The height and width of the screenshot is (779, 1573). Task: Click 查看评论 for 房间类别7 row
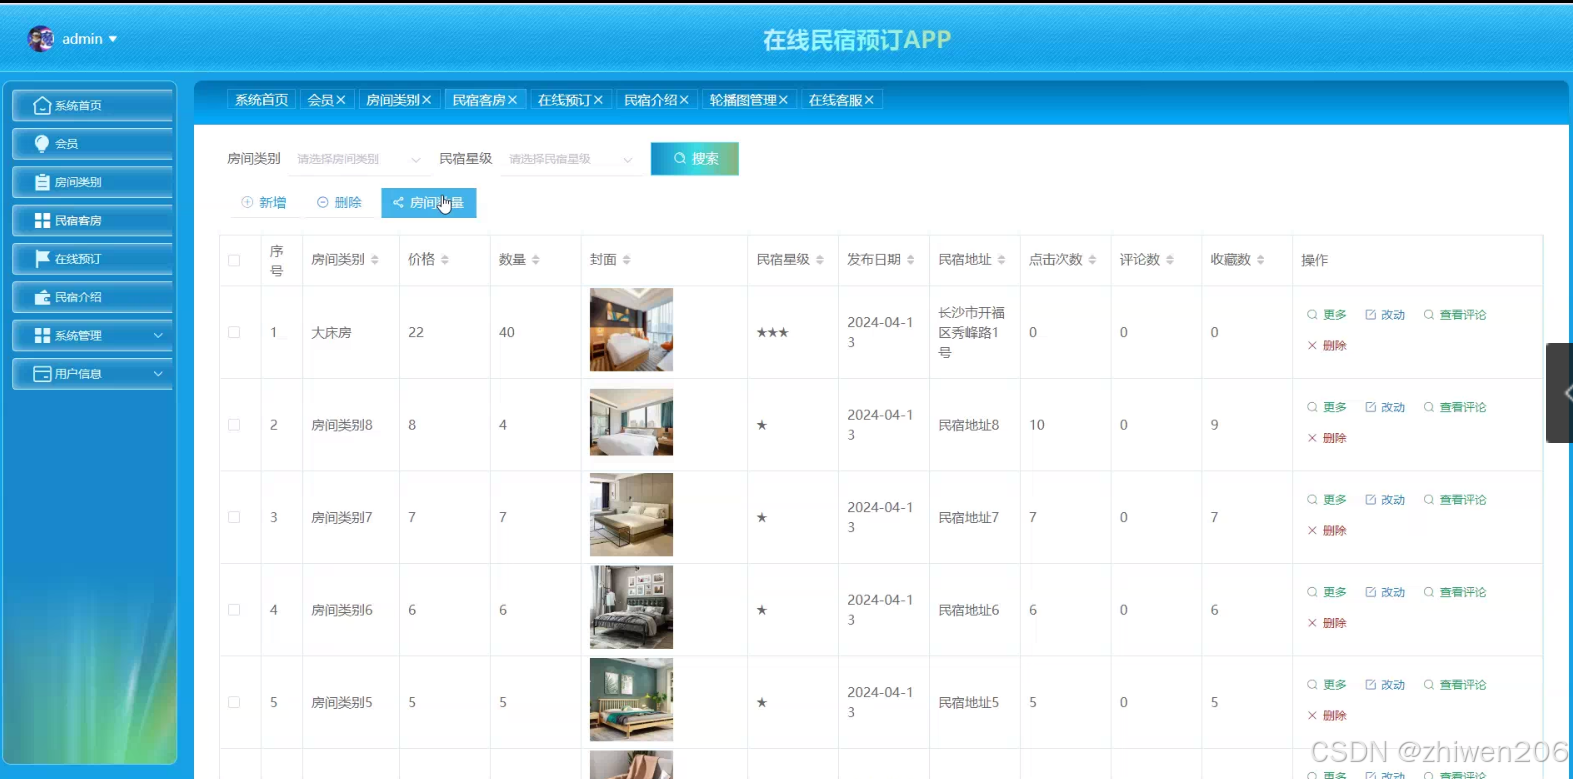coord(1455,500)
